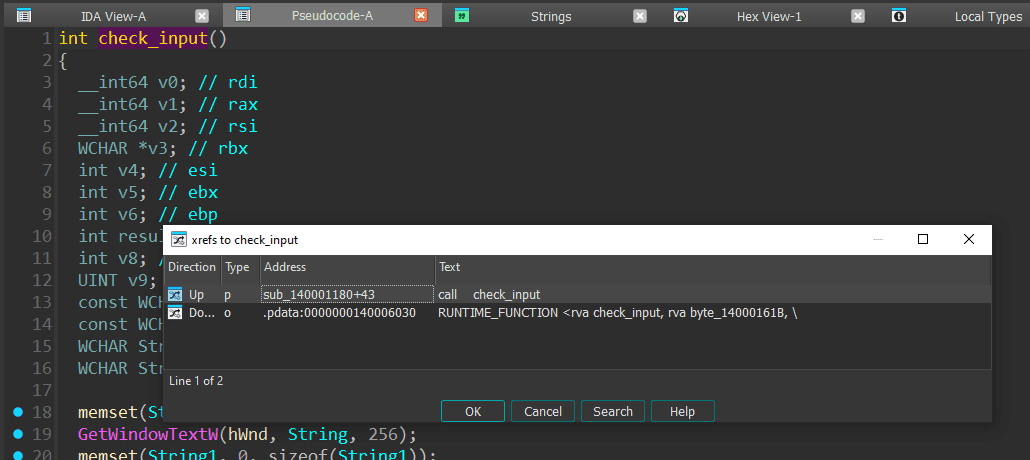Screen dimensions: 1030x460
Task: Click the Up direction xref row icon
Action: point(176,295)
